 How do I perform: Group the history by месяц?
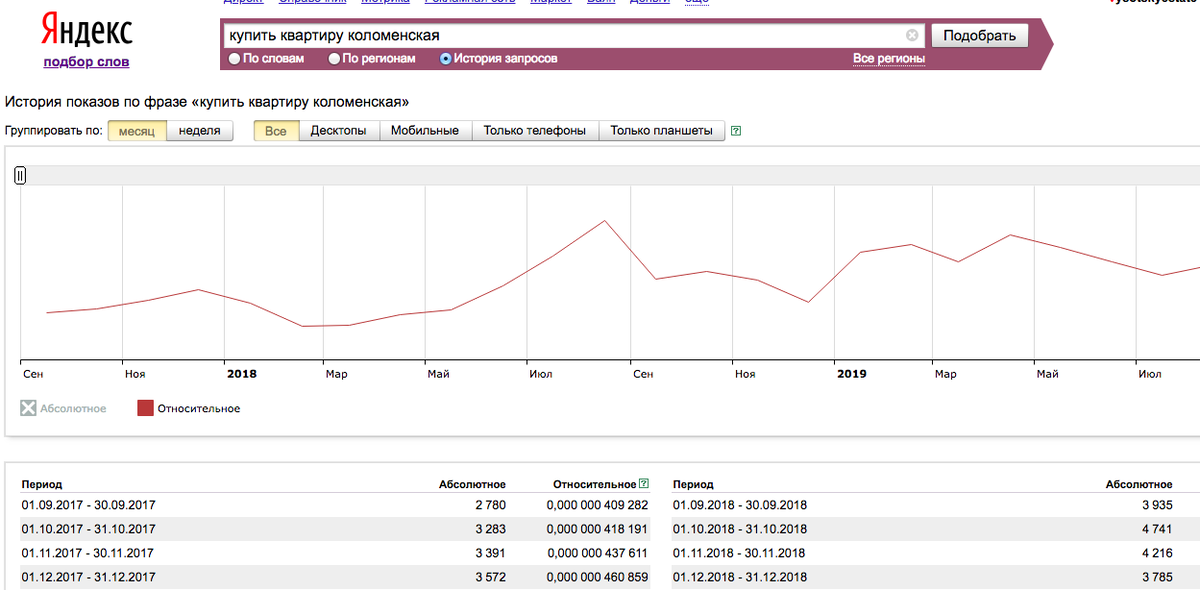137,131
